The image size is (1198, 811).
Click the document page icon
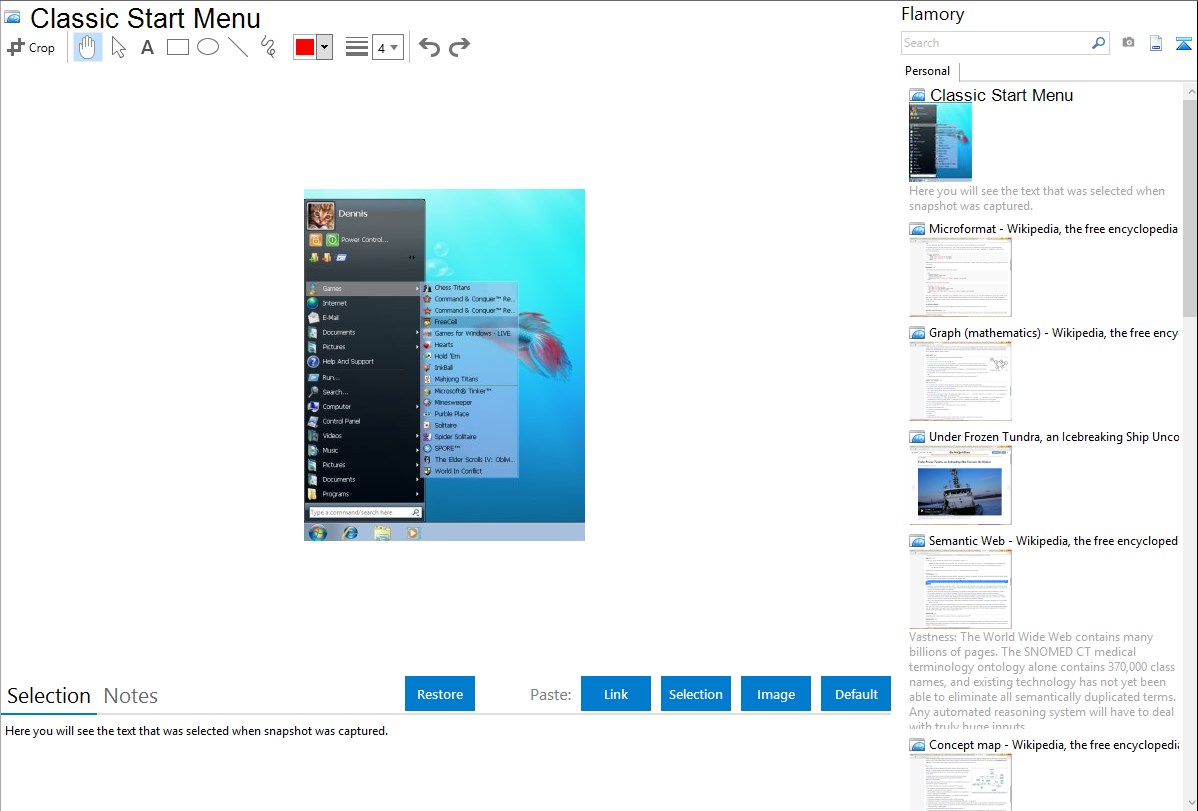click(x=1156, y=43)
